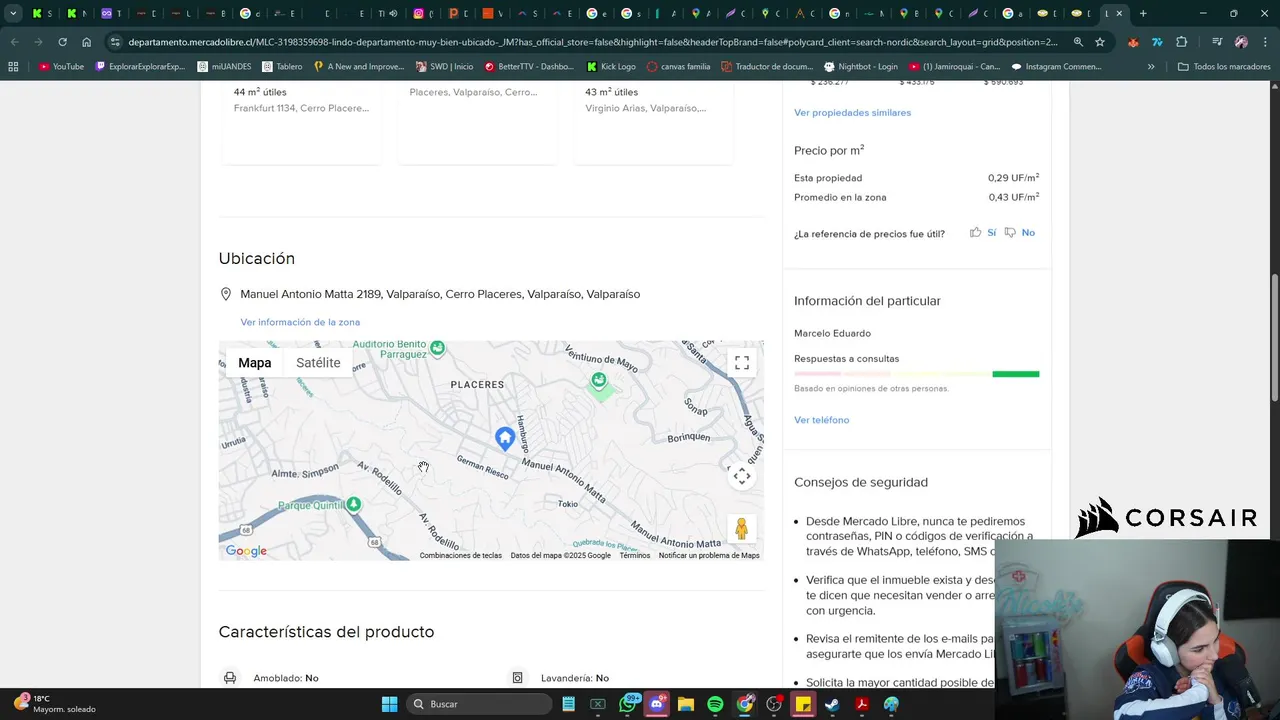Open the BetterTTV Dashboard bookmark
The height and width of the screenshot is (720, 1280).
pyautogui.click(x=529, y=67)
